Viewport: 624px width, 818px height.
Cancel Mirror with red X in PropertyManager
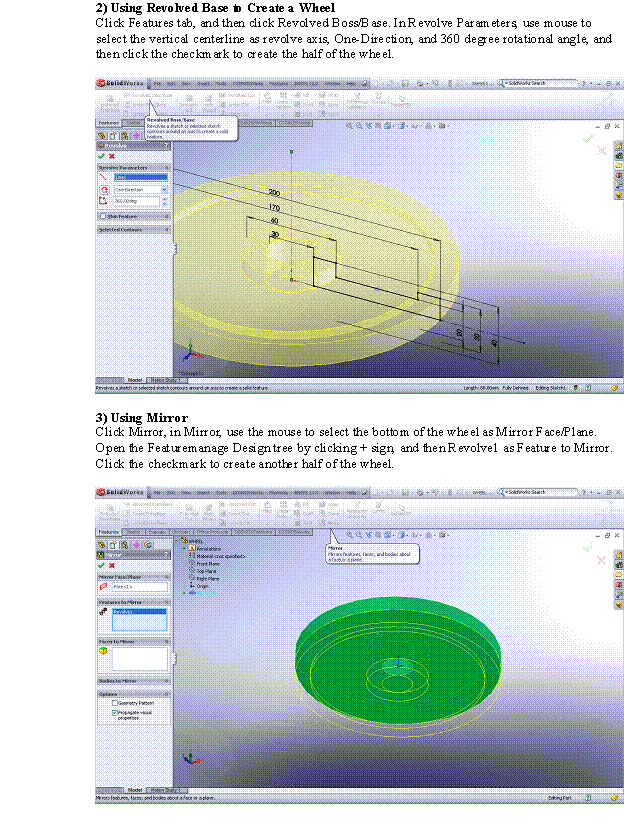pyautogui.click(x=112, y=565)
